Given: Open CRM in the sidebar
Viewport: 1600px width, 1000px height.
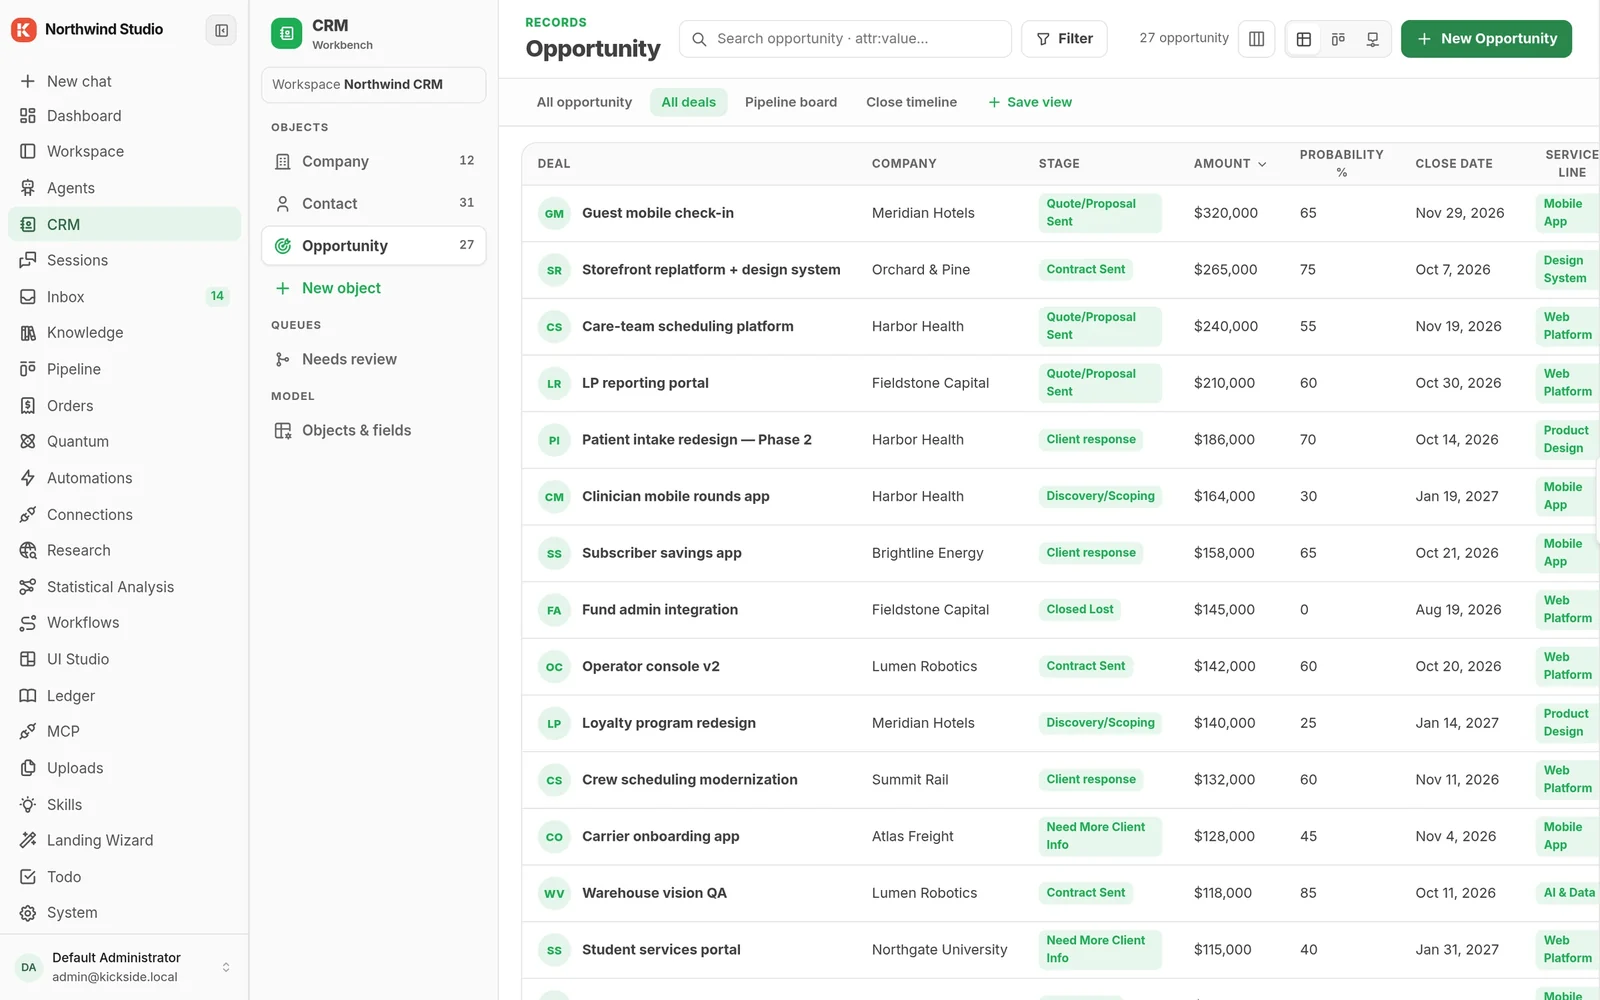Looking at the screenshot, I should tap(124, 224).
